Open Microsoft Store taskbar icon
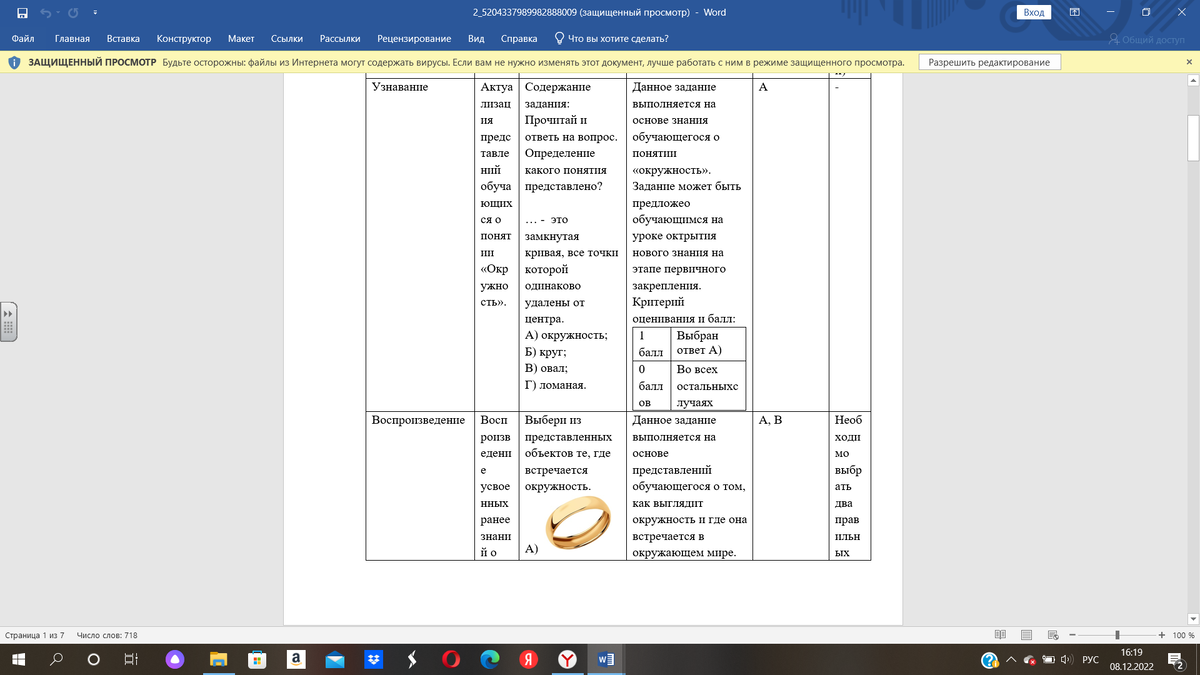The height and width of the screenshot is (675, 1200). 257,660
